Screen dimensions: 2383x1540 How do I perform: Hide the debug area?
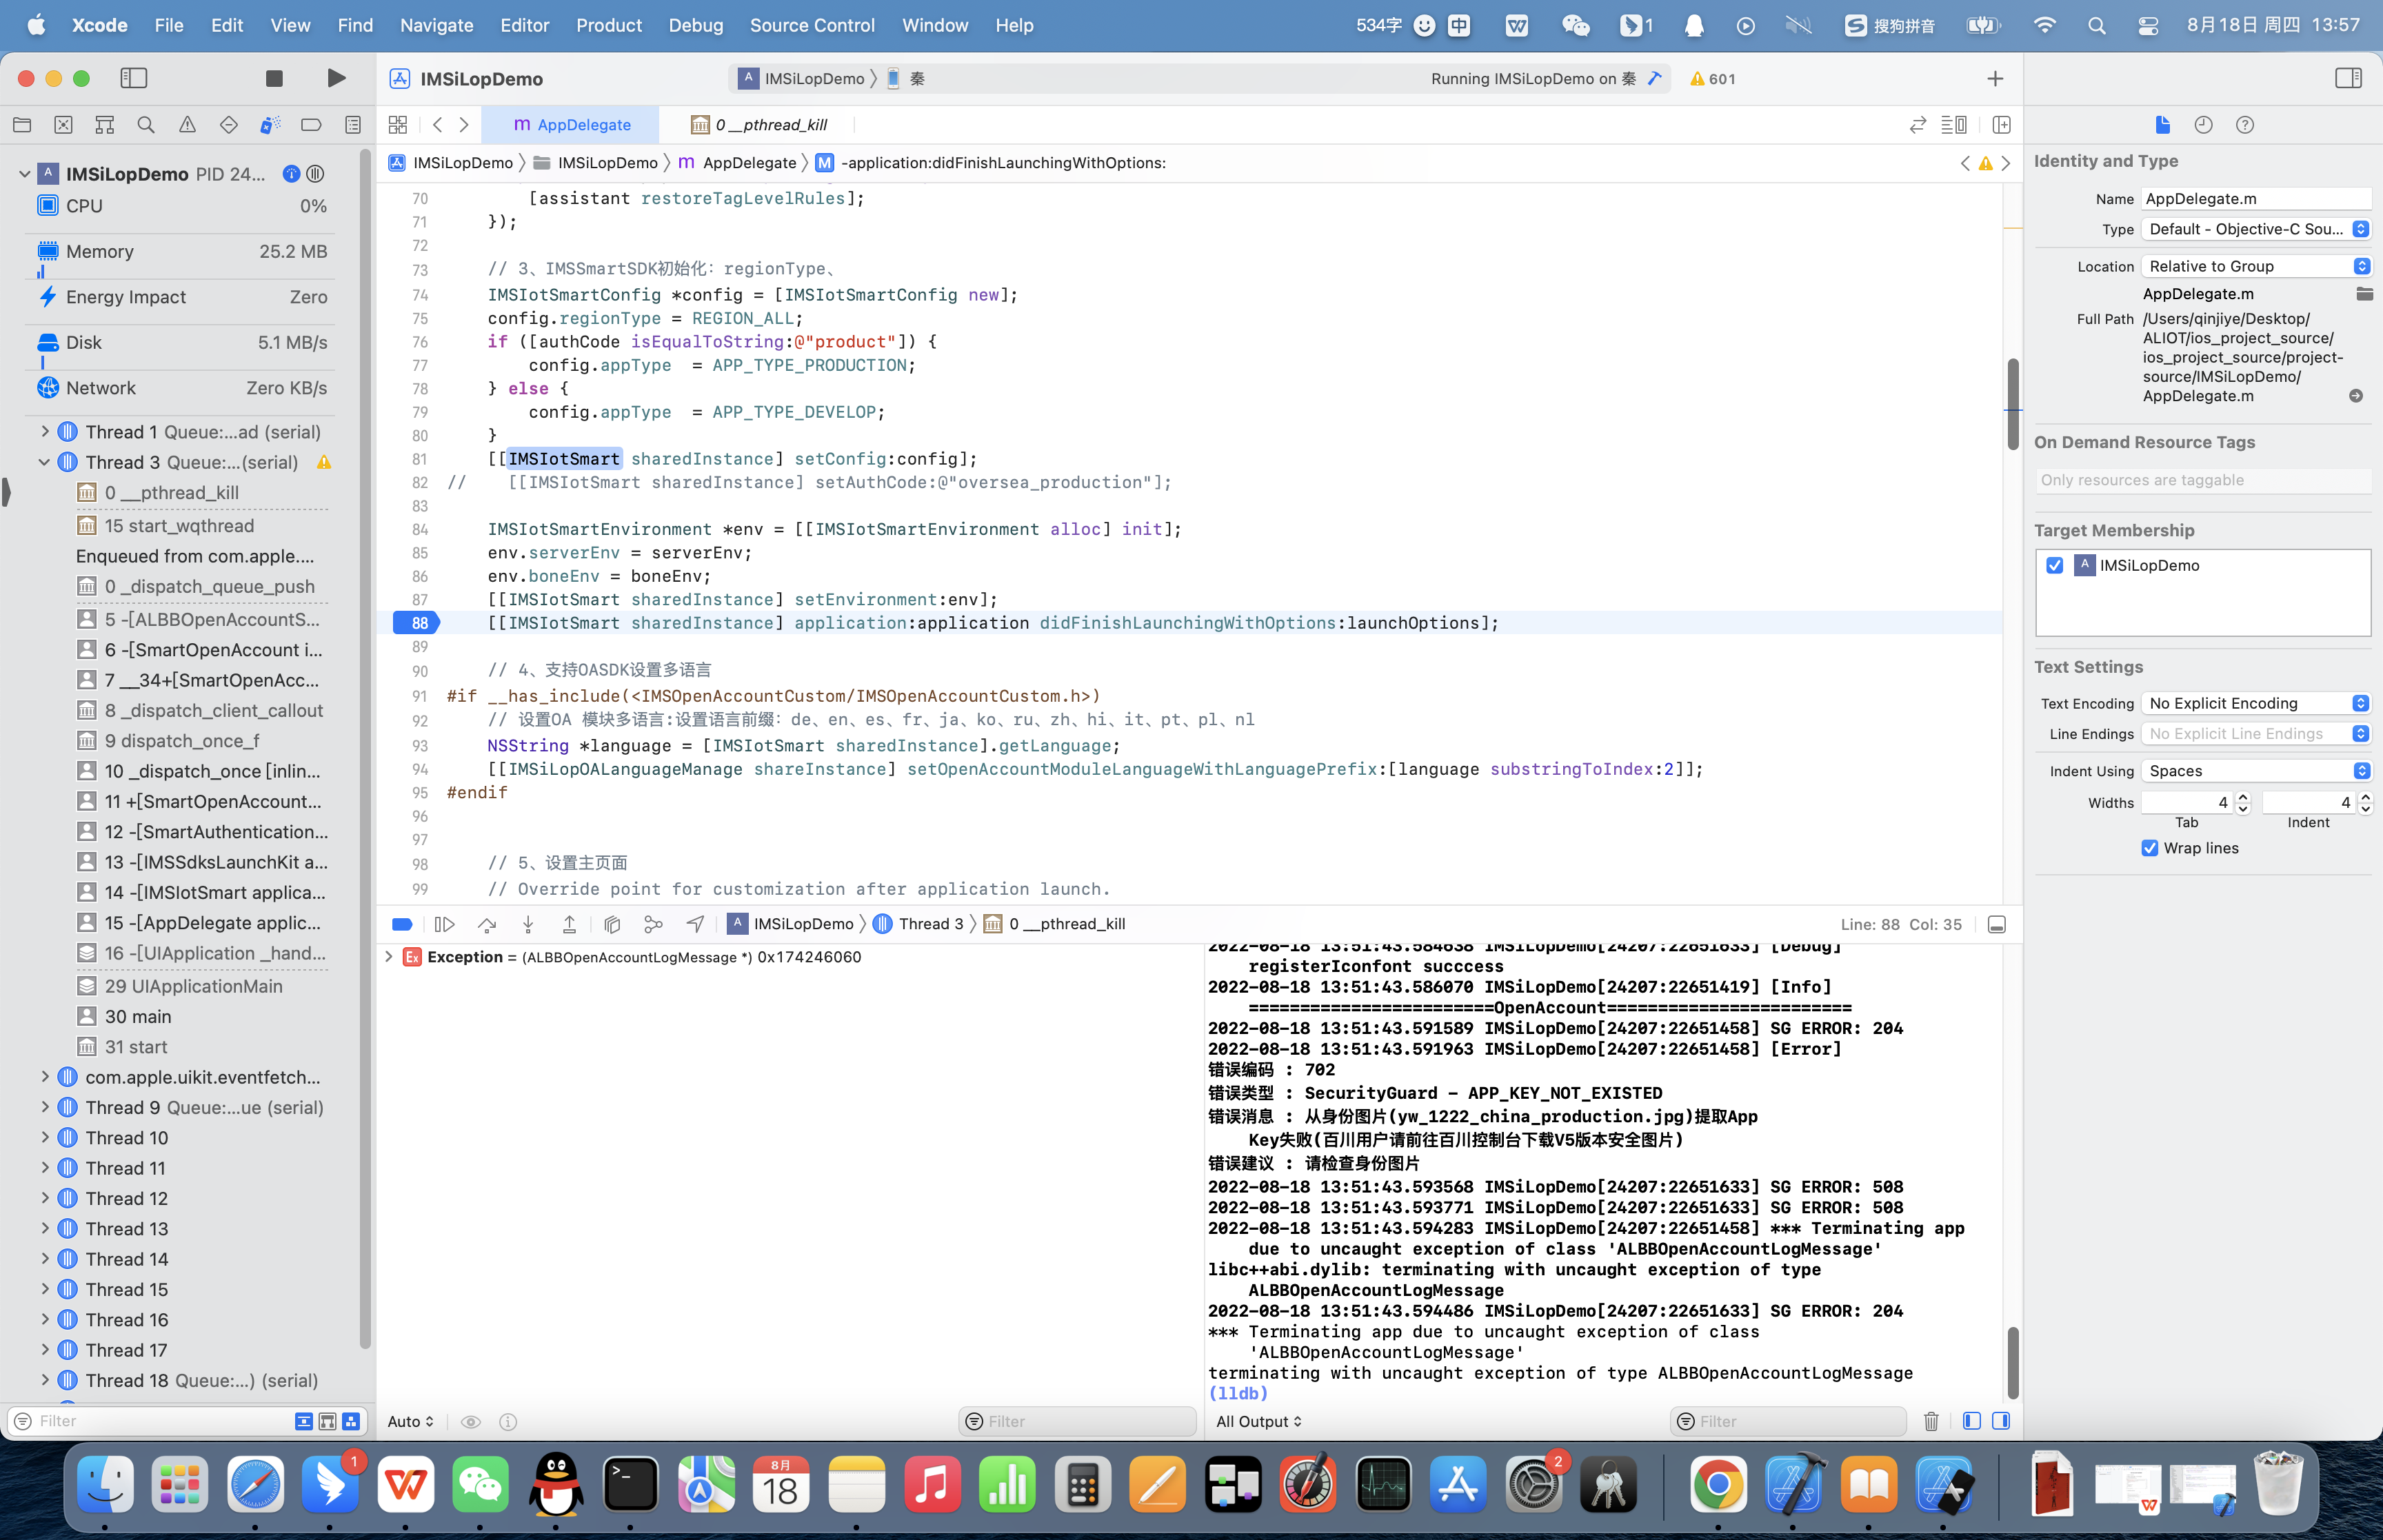(1997, 925)
